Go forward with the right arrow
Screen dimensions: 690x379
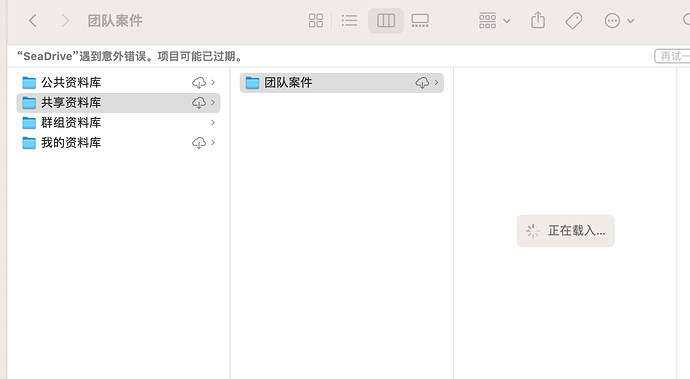(65, 20)
